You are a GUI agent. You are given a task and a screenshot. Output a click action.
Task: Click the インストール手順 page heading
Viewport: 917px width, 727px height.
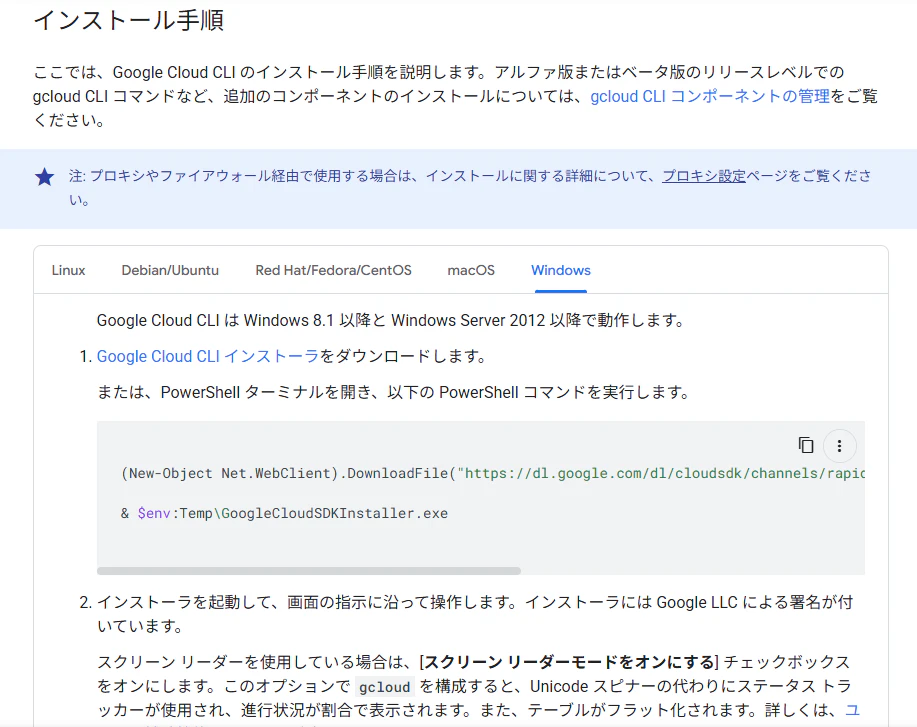[x=129, y=20]
